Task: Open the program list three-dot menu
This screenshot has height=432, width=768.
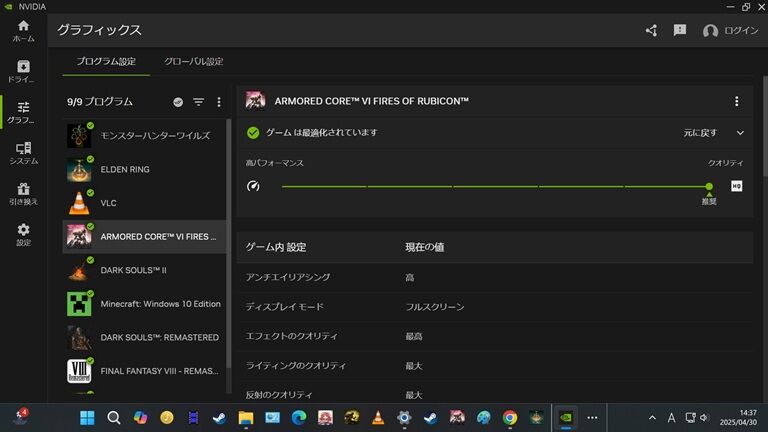Action: [x=219, y=102]
